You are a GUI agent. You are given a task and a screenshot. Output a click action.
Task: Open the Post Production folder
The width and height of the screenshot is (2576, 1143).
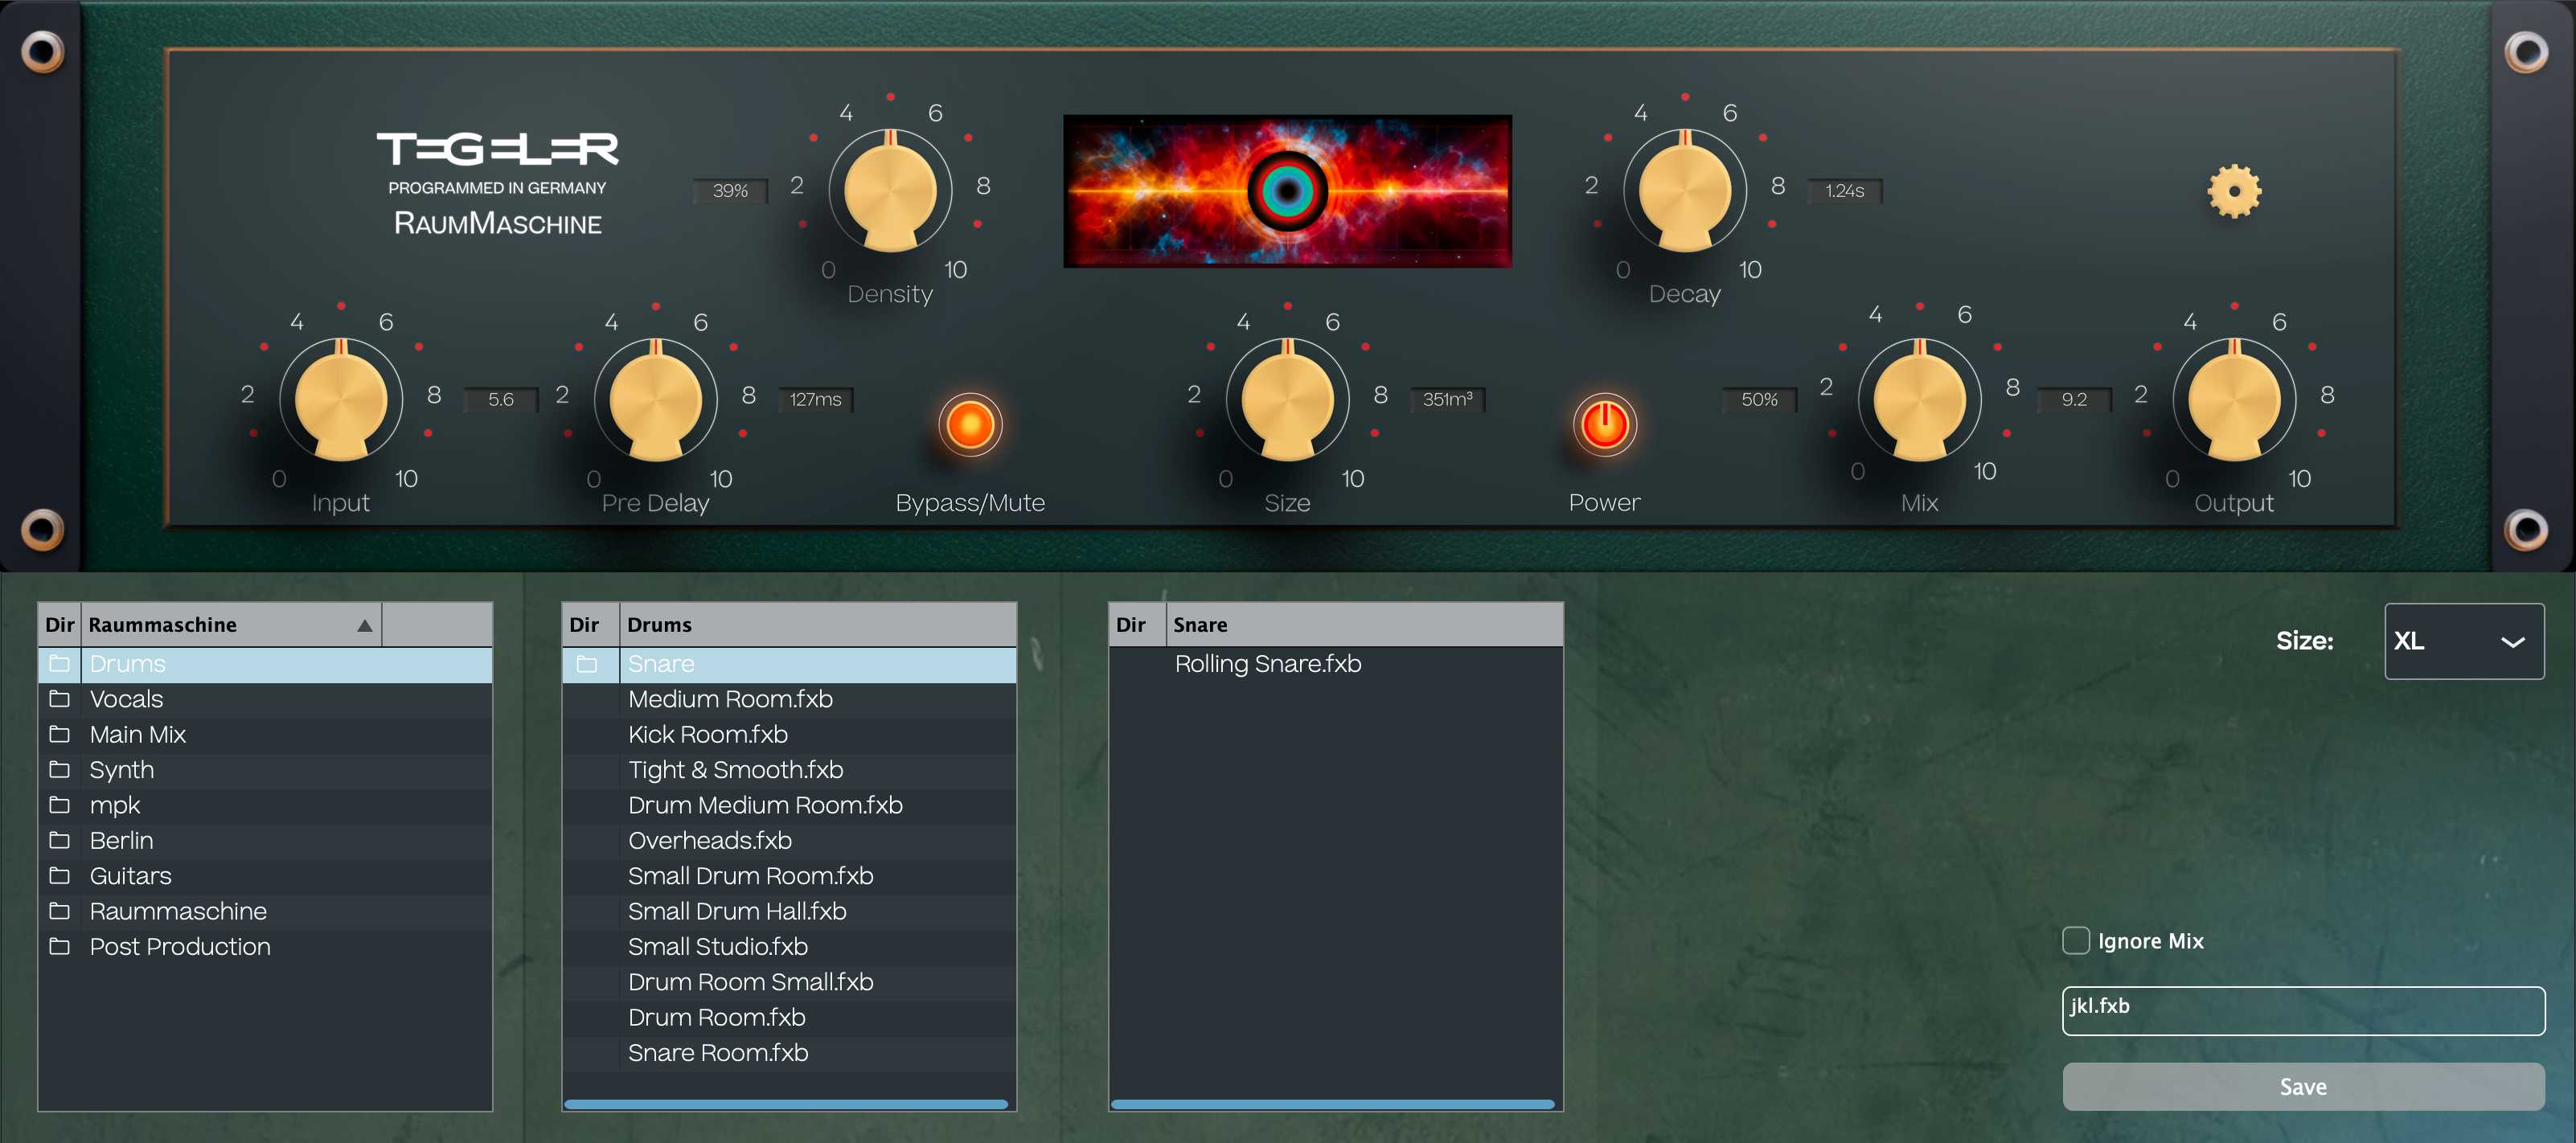(x=179, y=946)
